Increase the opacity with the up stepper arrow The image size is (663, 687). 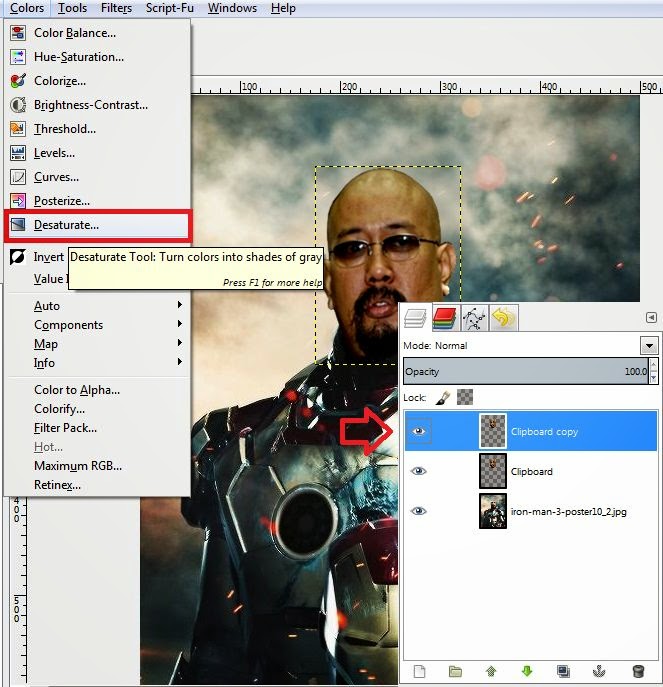[654, 365]
